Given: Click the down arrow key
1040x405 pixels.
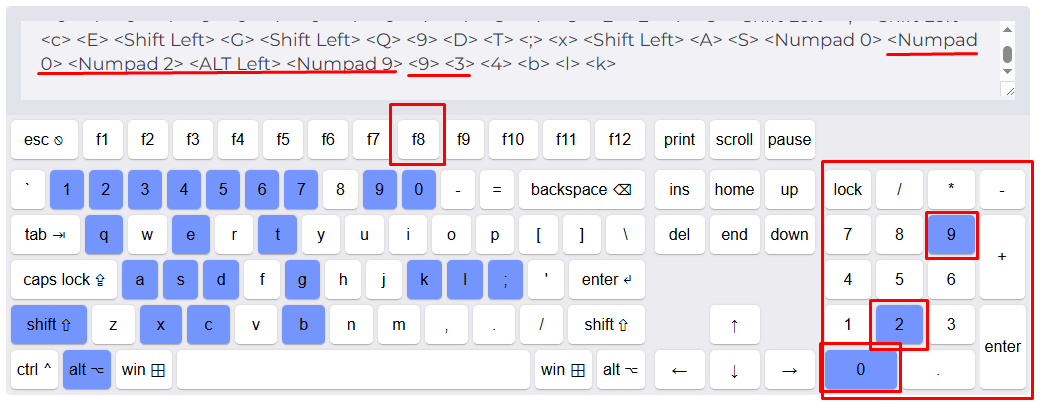Looking at the screenshot, I should click(734, 370).
